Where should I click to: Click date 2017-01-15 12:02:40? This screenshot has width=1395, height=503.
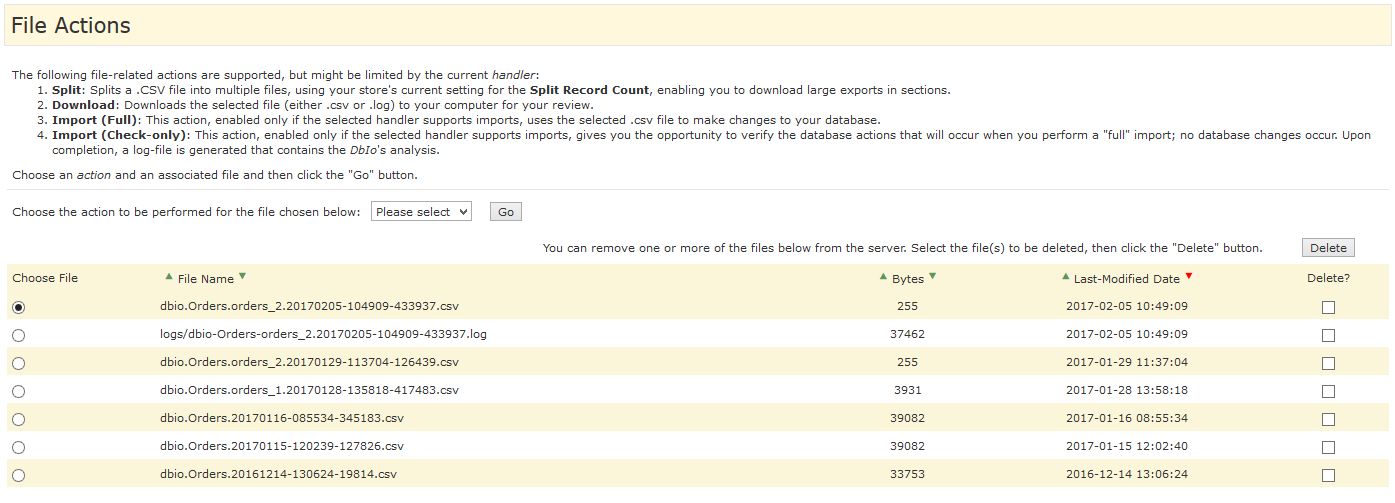(x=1127, y=446)
